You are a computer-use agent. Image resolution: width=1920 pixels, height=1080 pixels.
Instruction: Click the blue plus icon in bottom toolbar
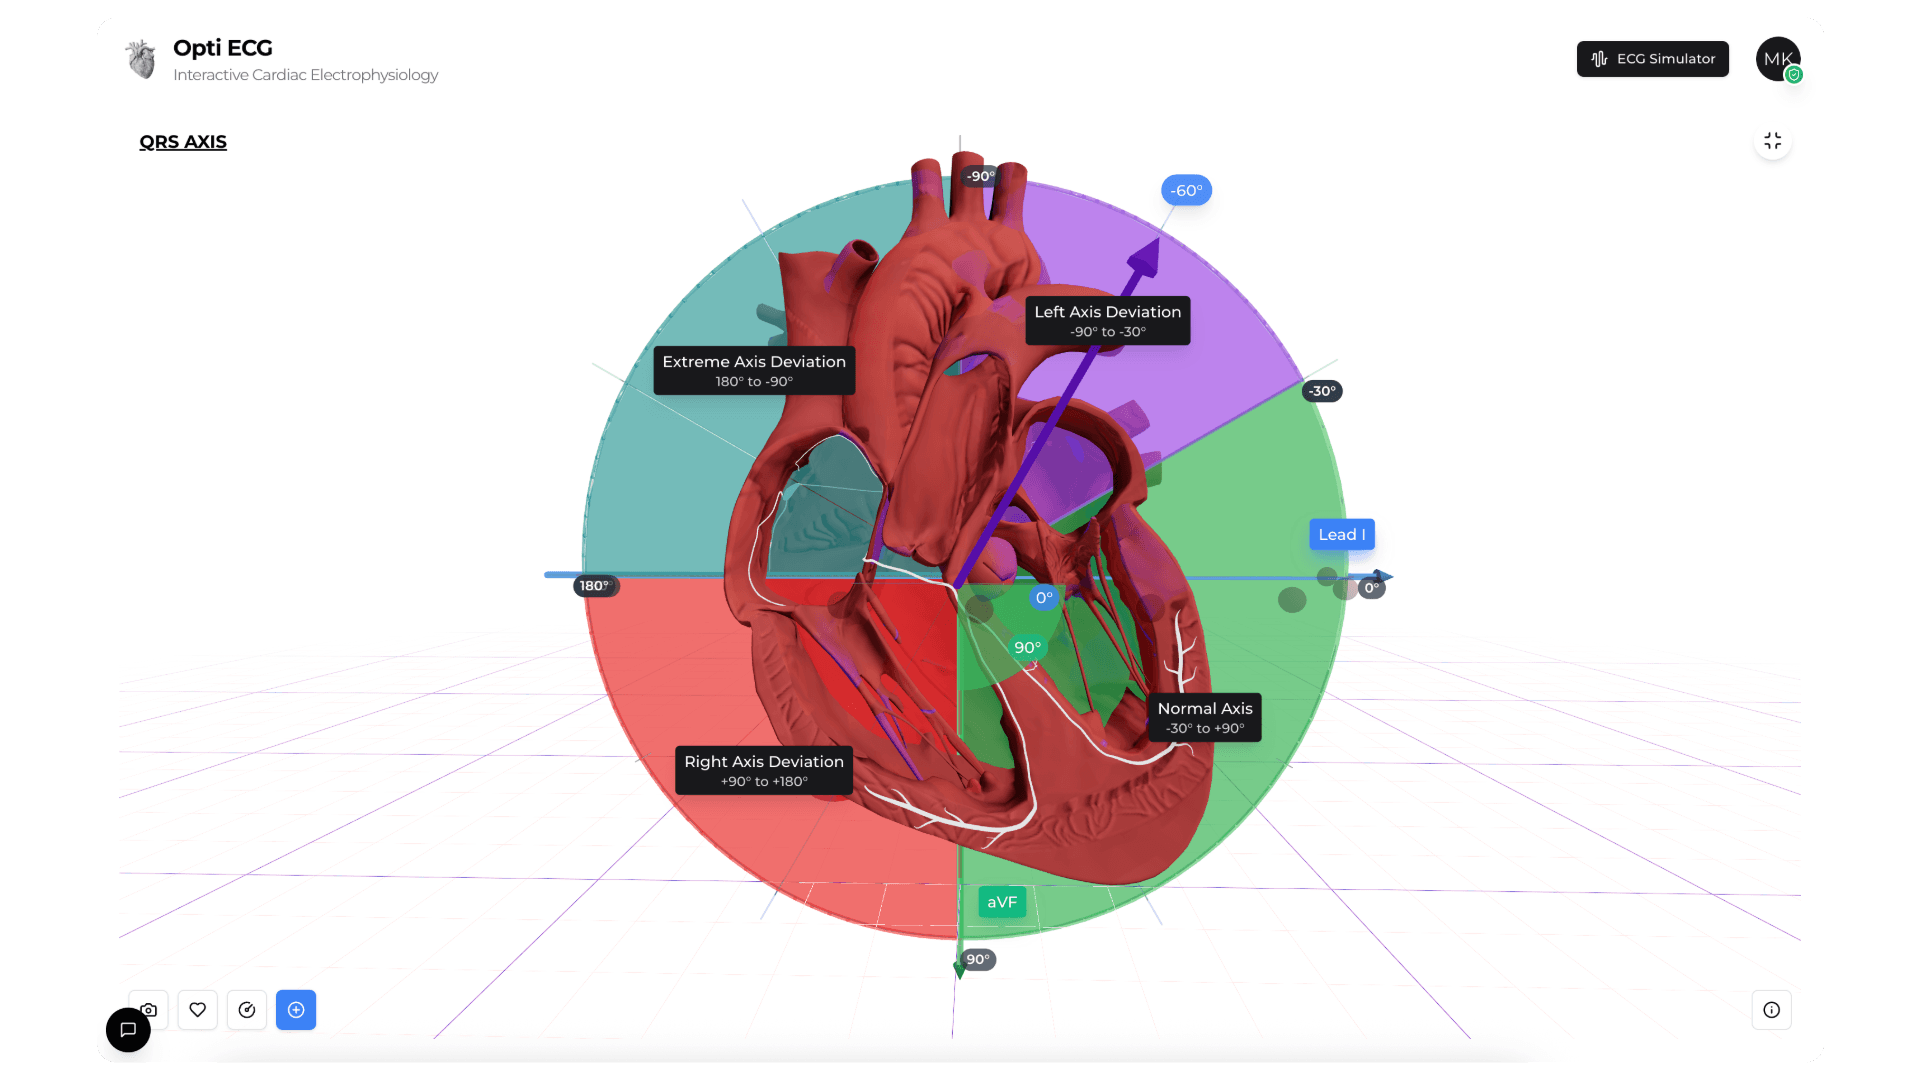(x=296, y=1009)
